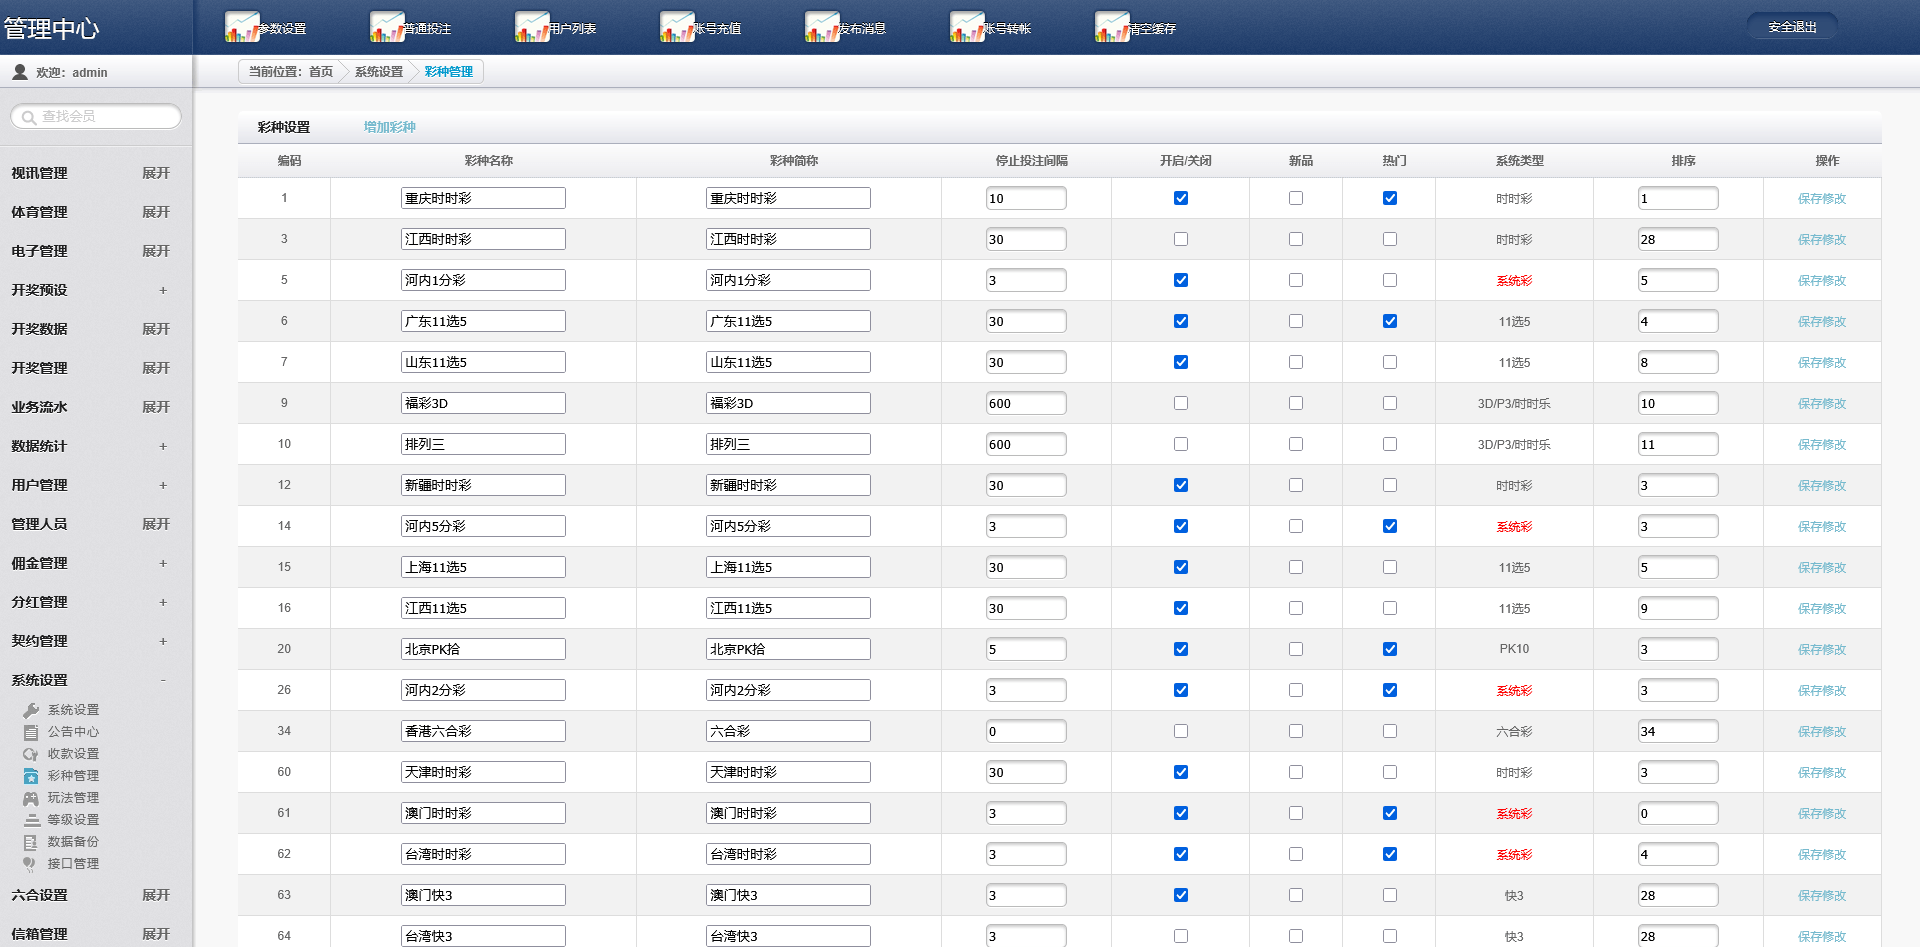Go to 首页 in the breadcrumb

320,72
